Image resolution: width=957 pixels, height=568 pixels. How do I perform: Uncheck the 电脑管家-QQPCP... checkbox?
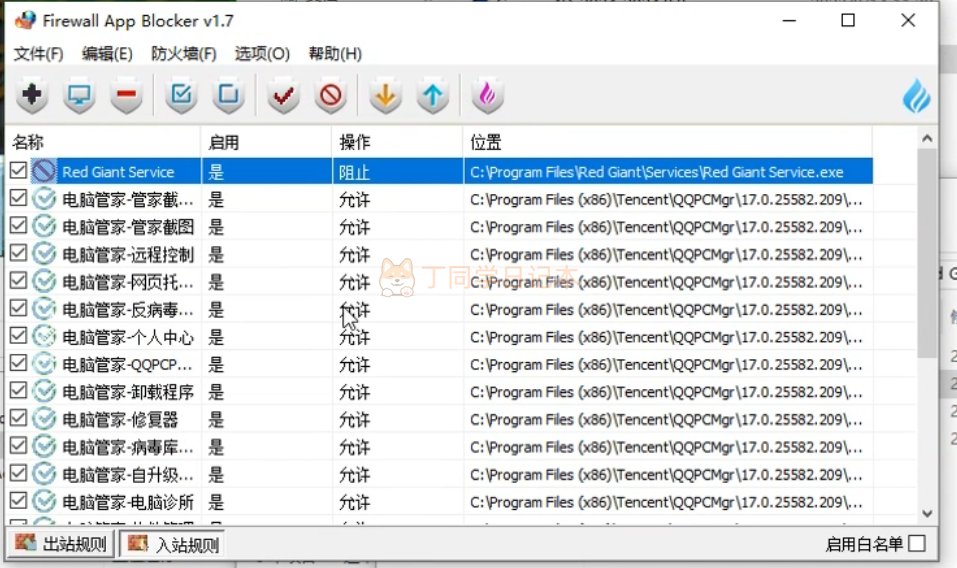(18, 362)
